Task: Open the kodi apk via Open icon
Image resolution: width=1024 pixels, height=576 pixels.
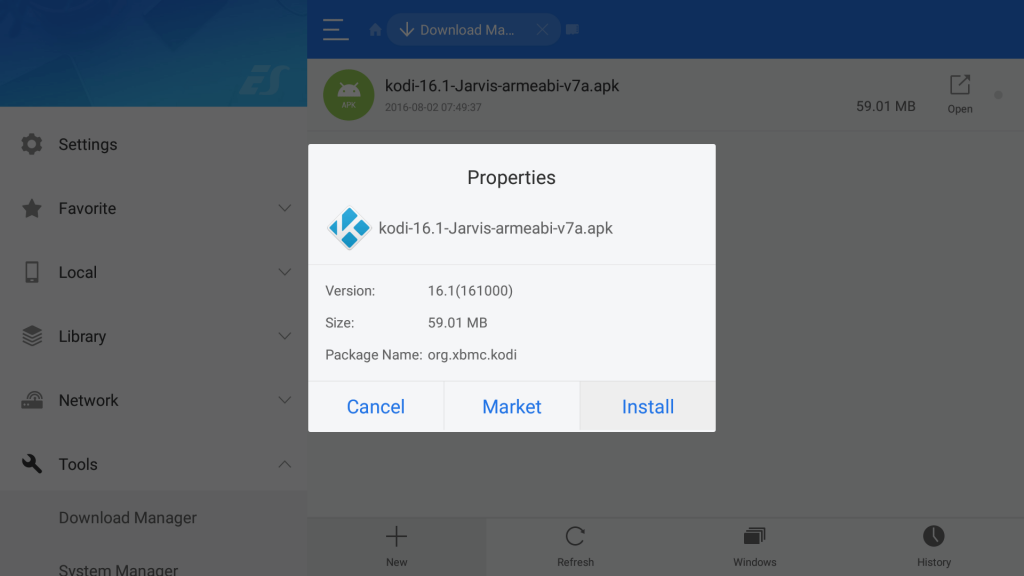Action: point(960,94)
